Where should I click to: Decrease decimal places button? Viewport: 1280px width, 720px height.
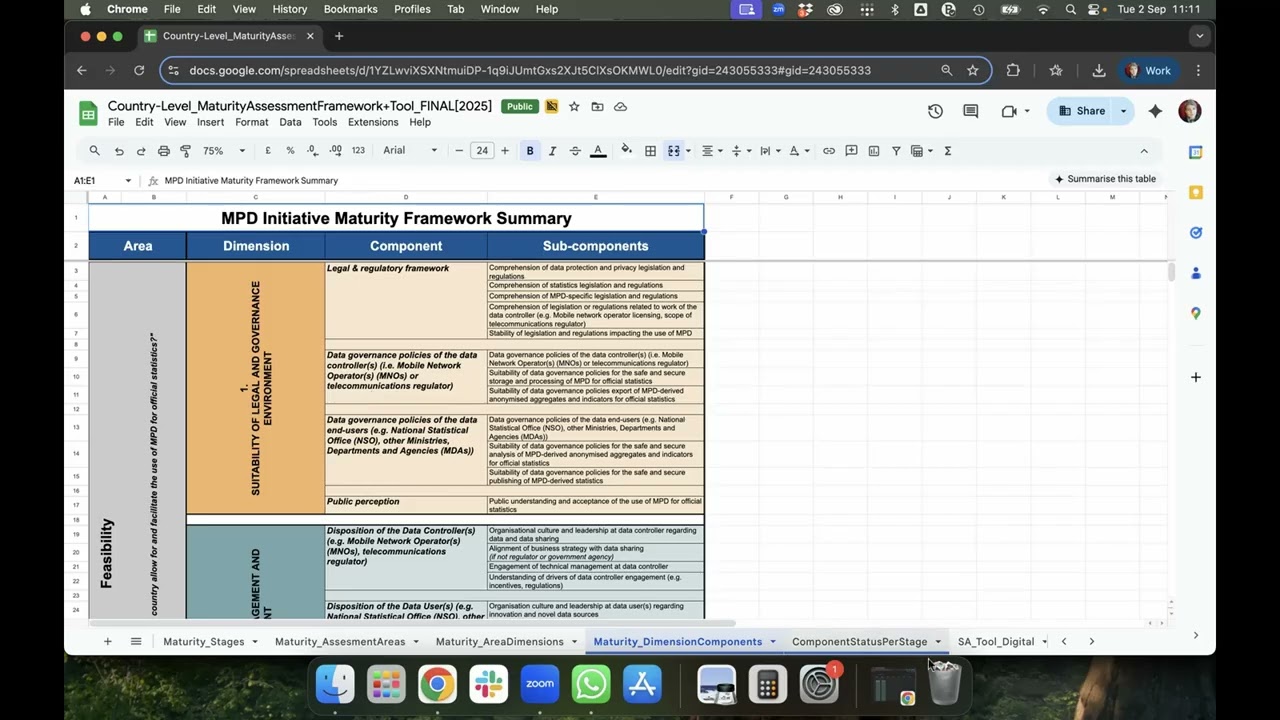(313, 151)
